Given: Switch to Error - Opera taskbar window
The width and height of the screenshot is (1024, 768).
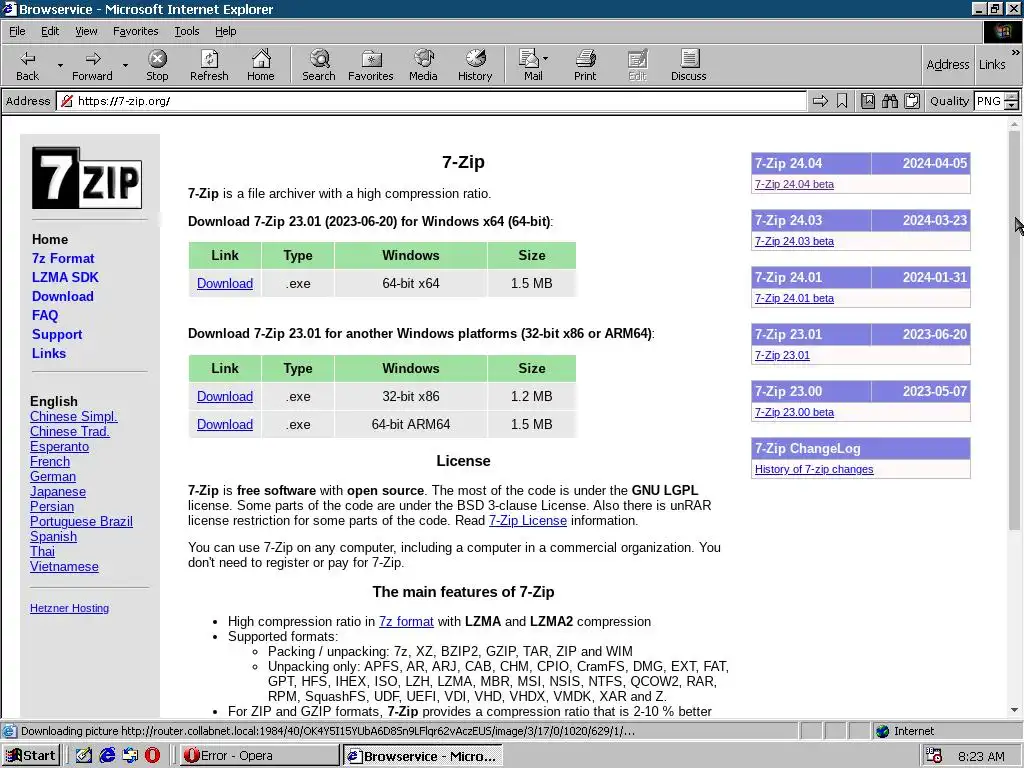Looking at the screenshot, I should click(259, 756).
